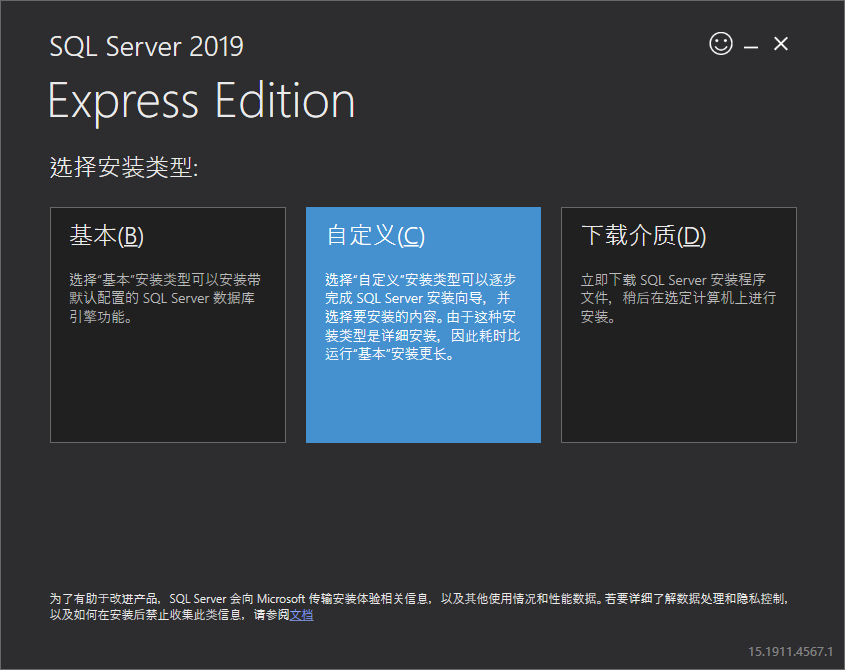The image size is (845, 670).
Task: Open the 文档 privacy documentation link
Action: (x=301, y=615)
